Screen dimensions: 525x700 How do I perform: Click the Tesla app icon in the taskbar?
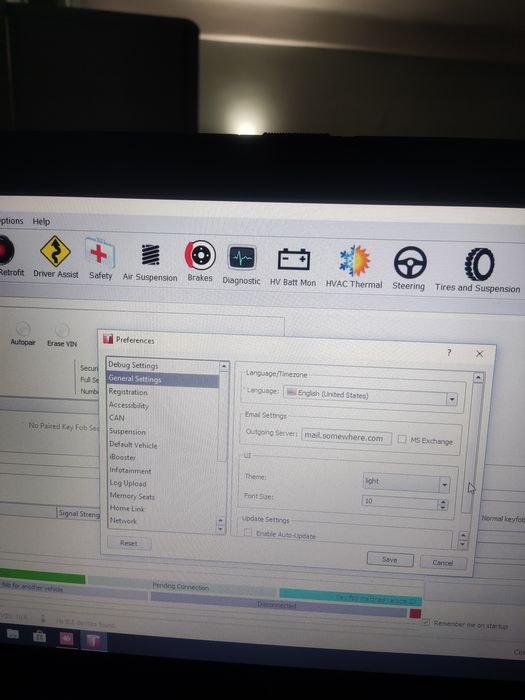tap(93, 641)
